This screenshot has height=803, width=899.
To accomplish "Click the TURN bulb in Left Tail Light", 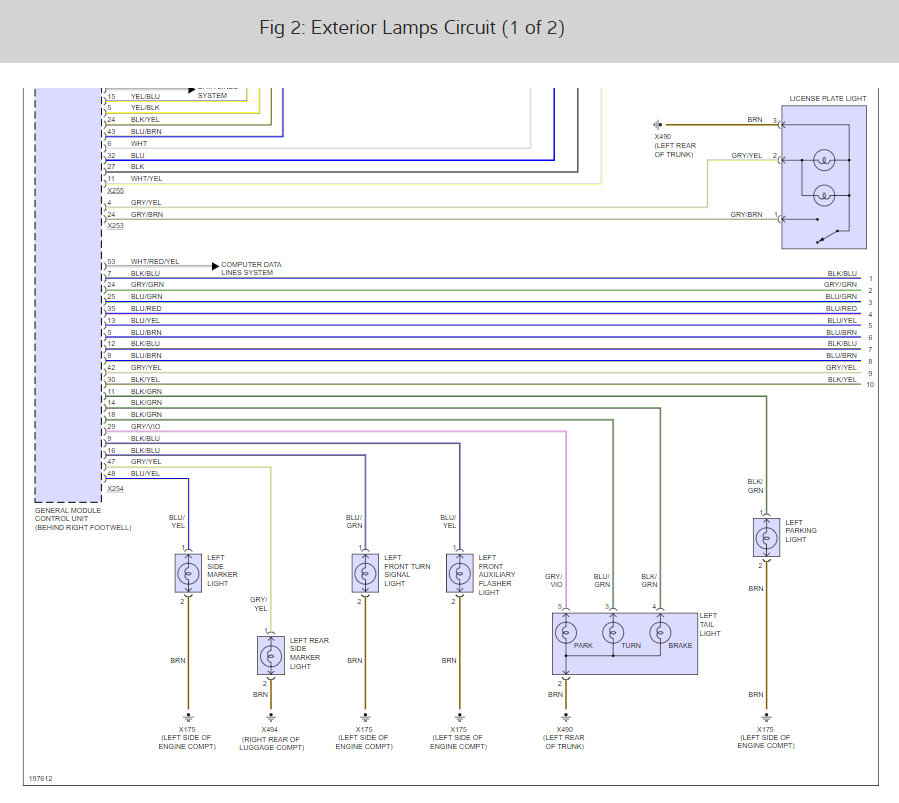I will pyautogui.click(x=613, y=634).
